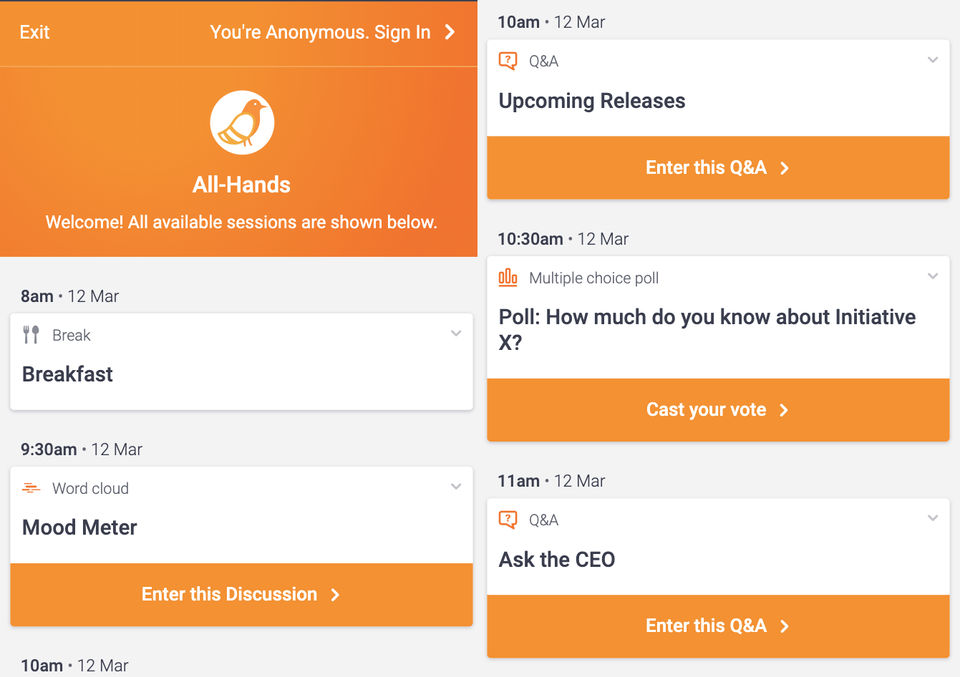Click the arrow on Cast your vote

tap(784, 410)
